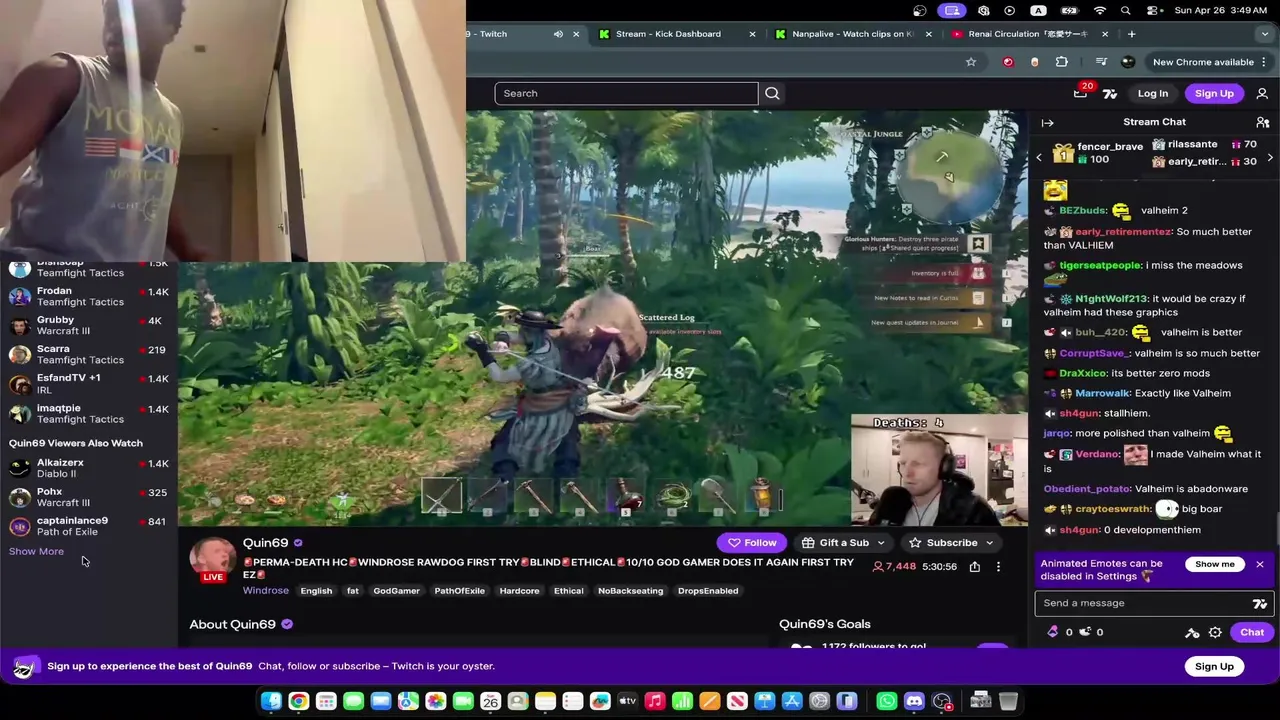Bookmark this page with the star icon
Screen dimensions: 1280x720
point(971,62)
